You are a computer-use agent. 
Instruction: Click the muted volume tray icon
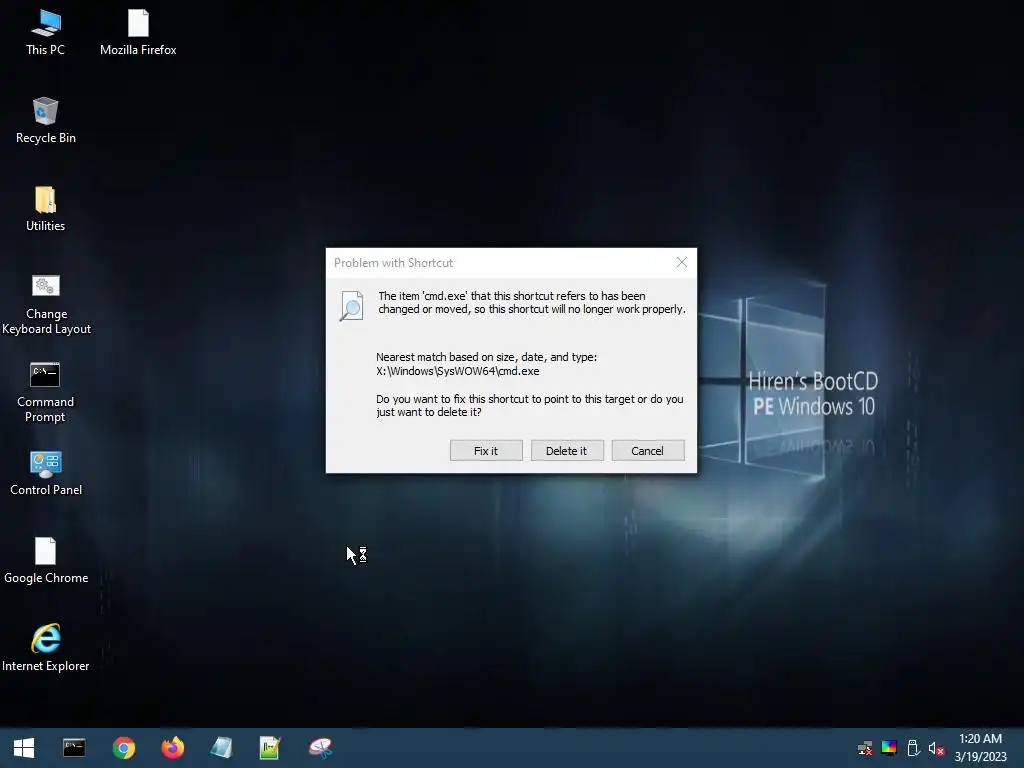pyautogui.click(x=936, y=748)
